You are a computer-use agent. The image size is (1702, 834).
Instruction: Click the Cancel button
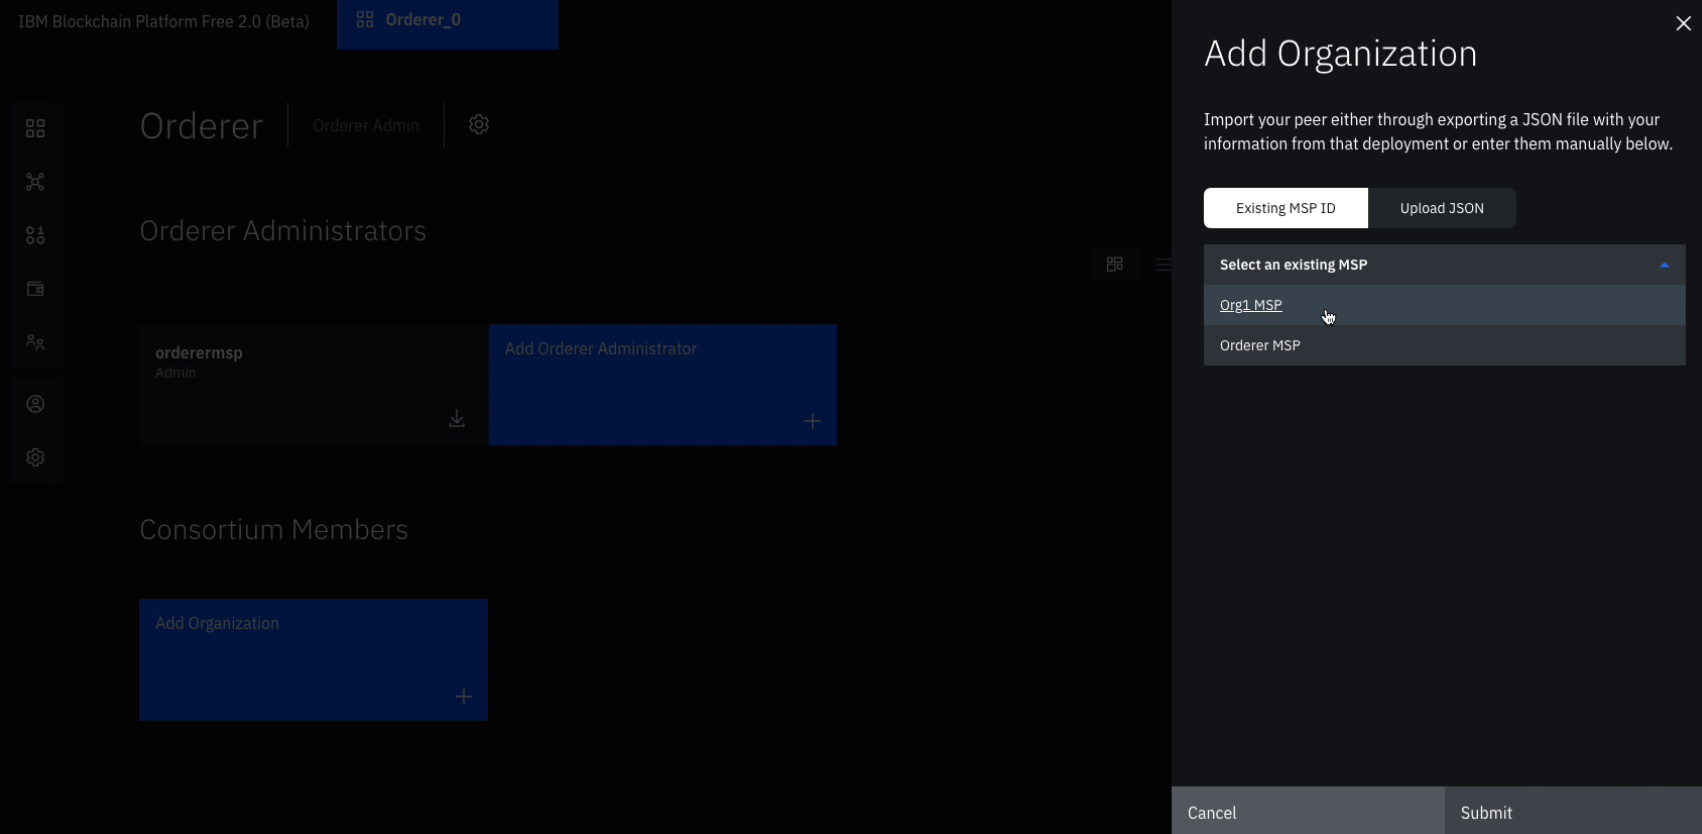click(1308, 811)
